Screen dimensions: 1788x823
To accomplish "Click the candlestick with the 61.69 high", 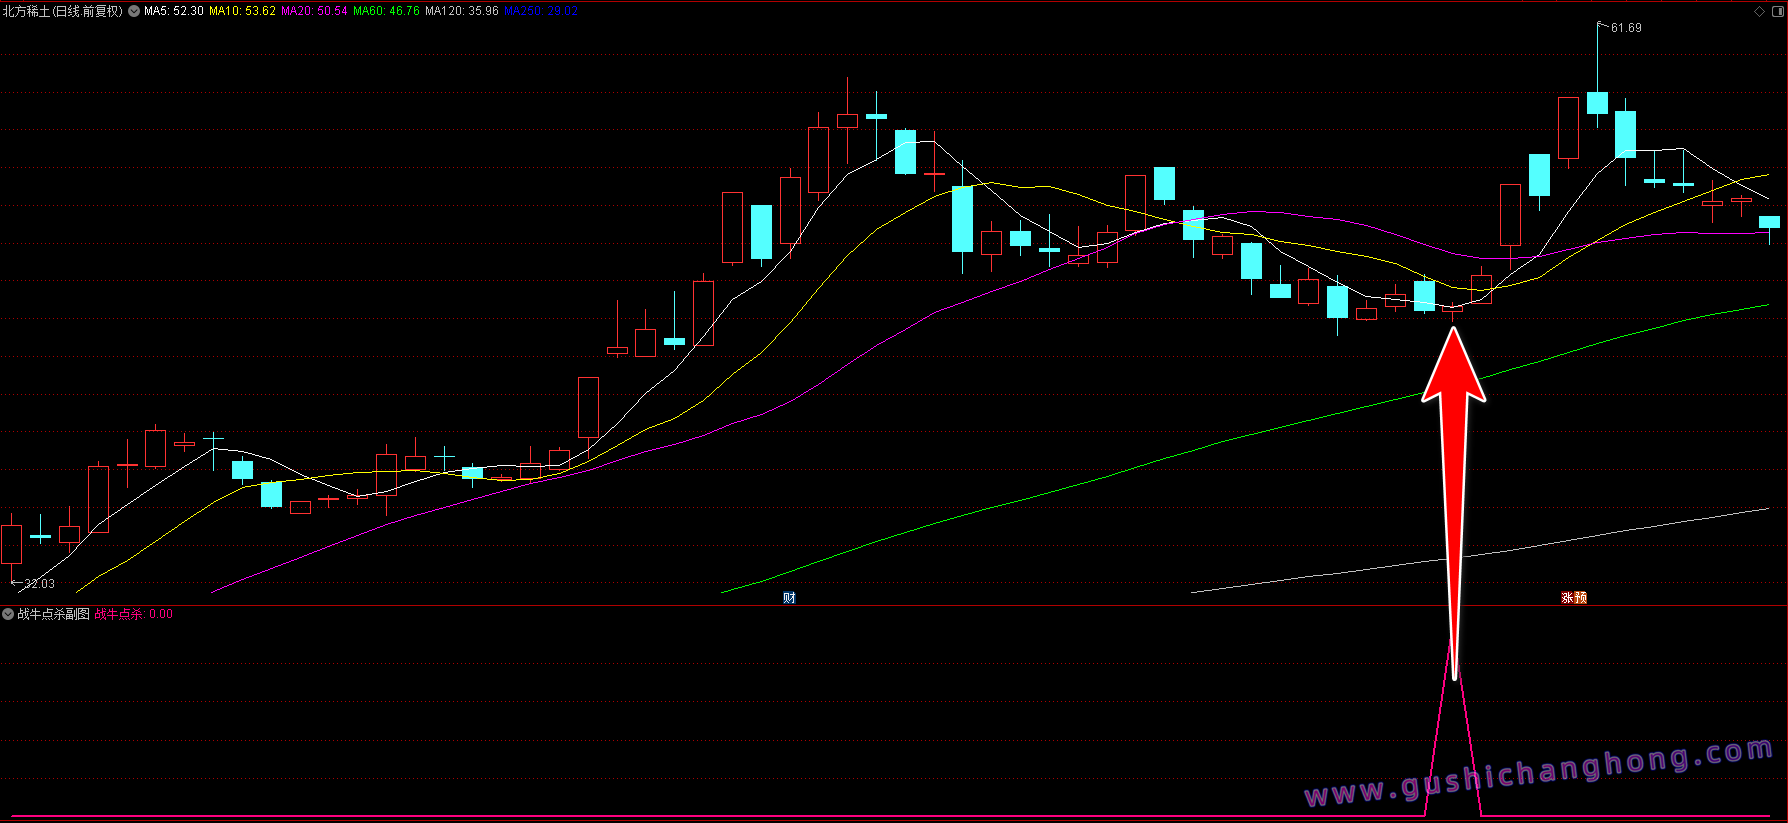I will point(1597,102).
